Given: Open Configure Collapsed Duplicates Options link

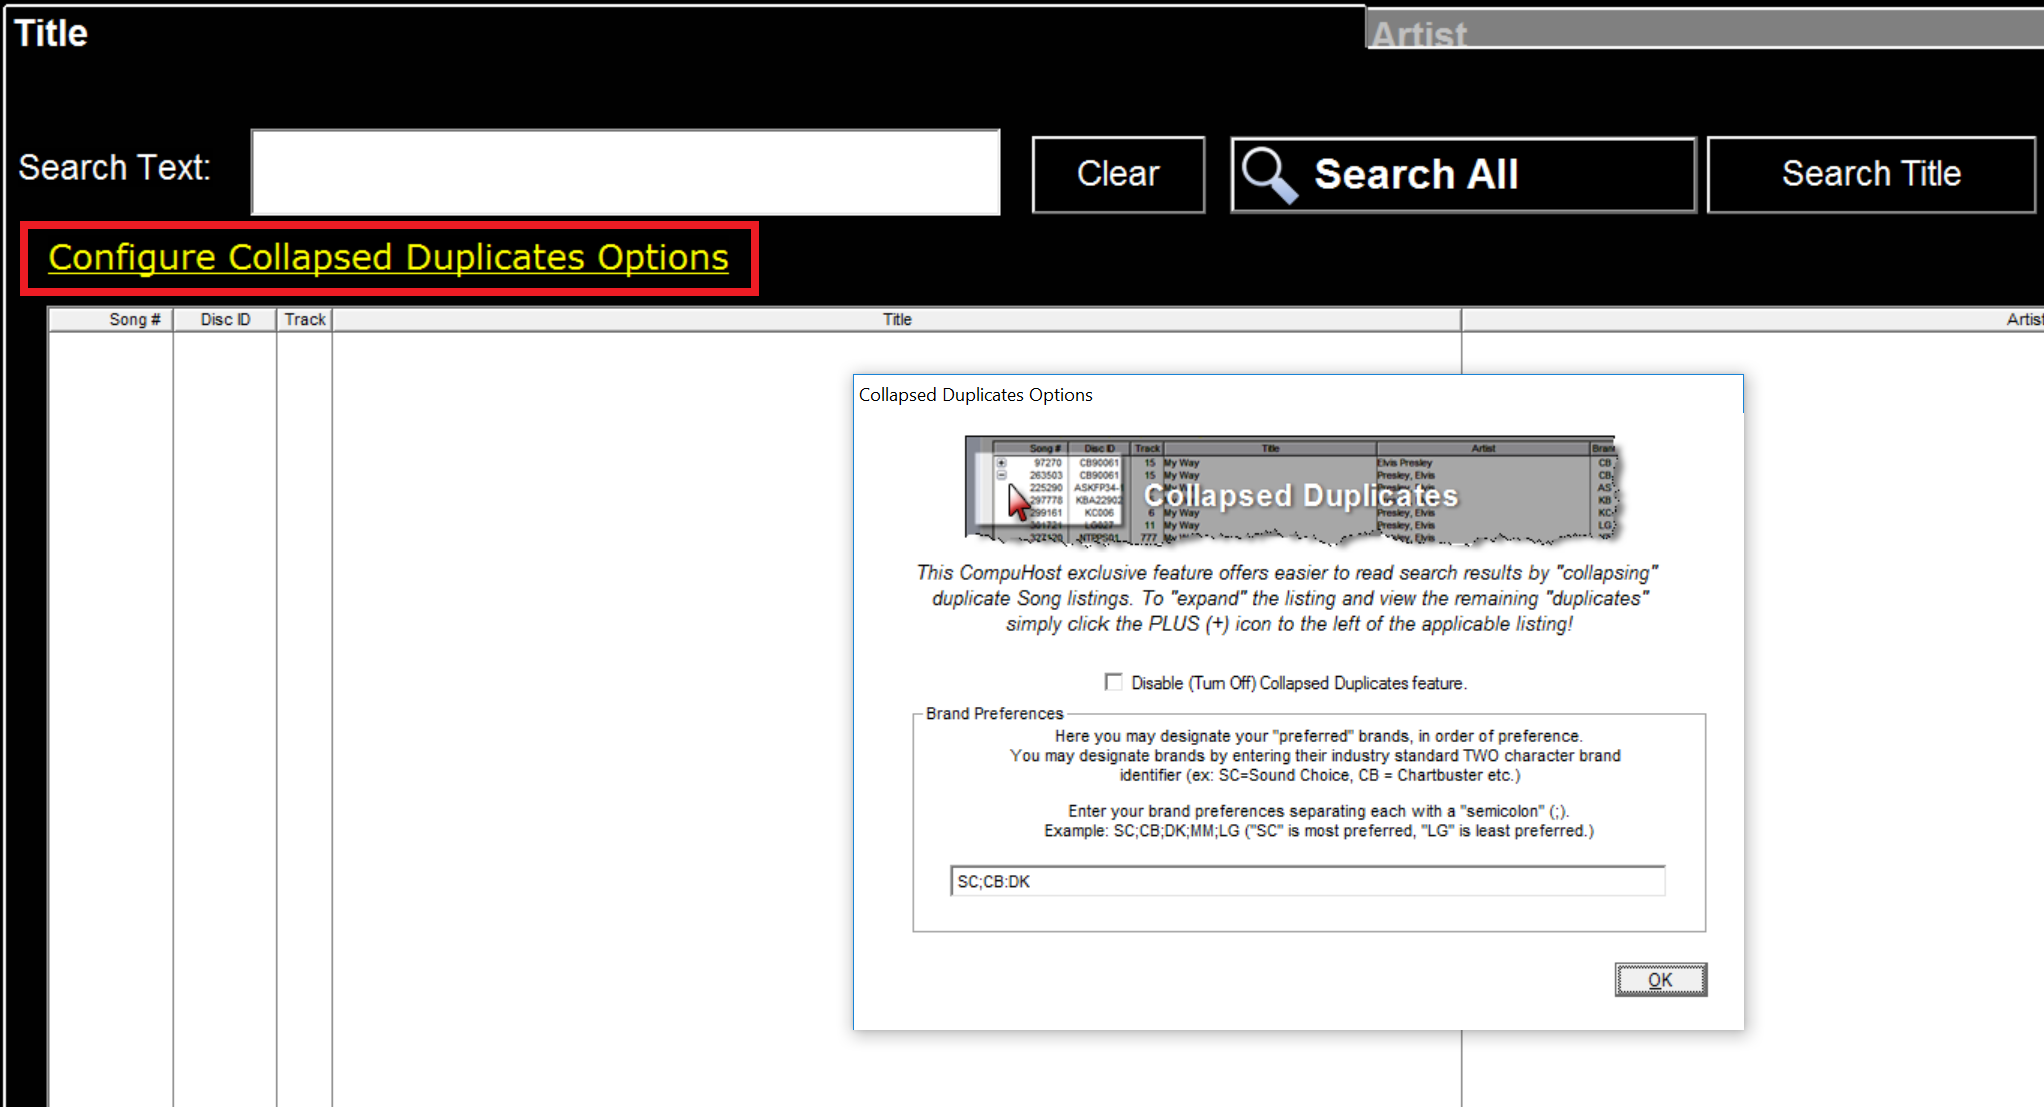Looking at the screenshot, I should [x=388, y=258].
